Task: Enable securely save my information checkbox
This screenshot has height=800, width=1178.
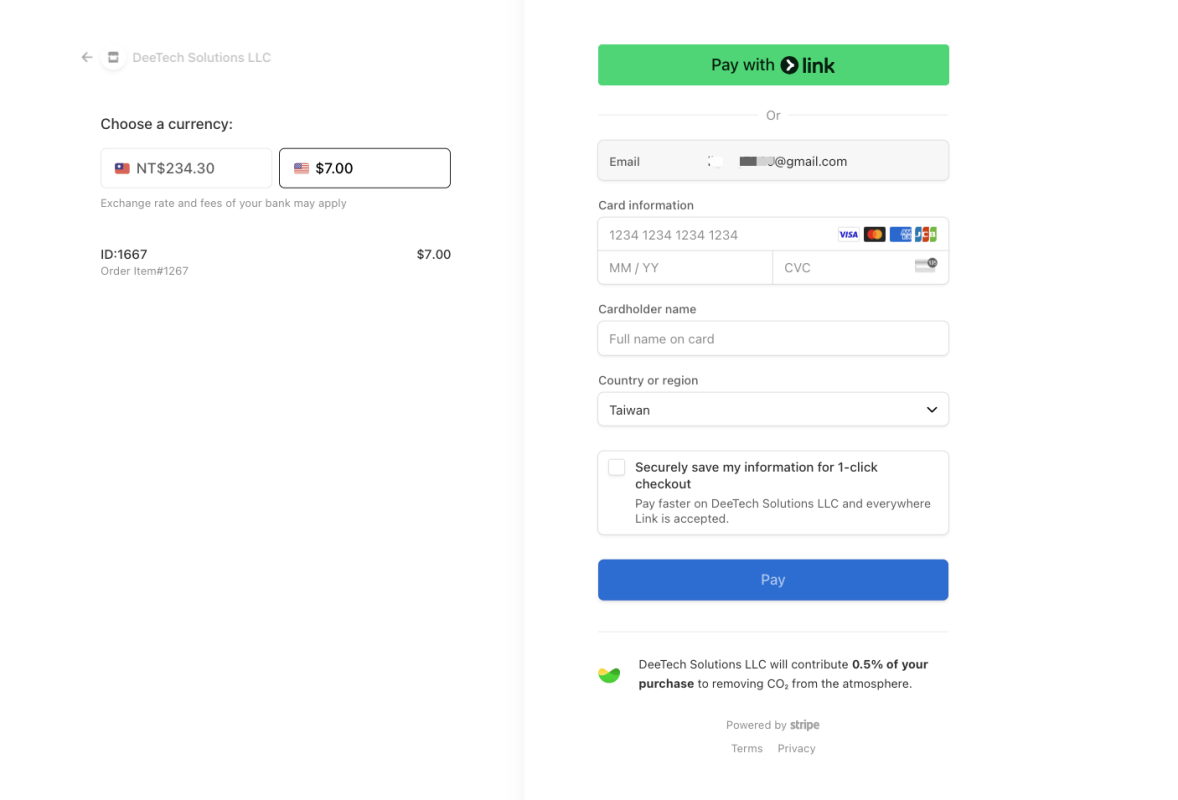Action: [617, 467]
